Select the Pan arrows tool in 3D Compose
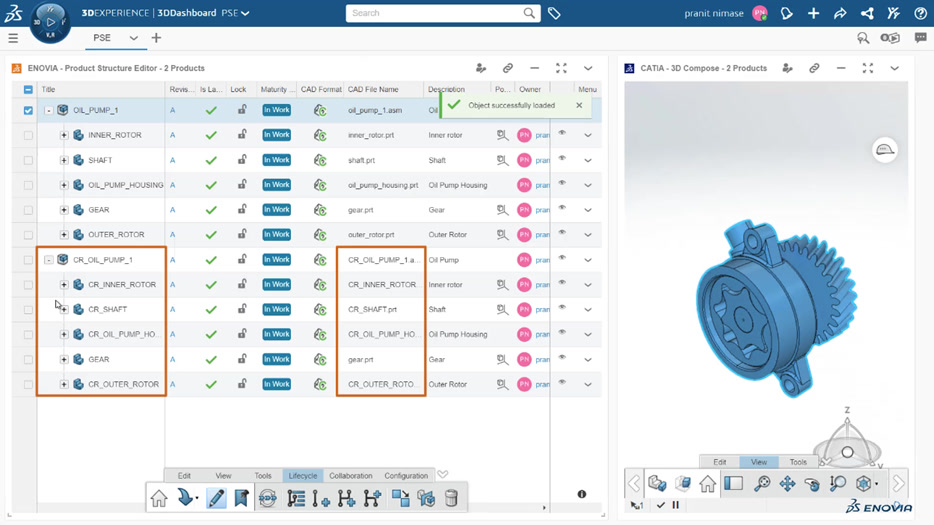934x525 pixels. tap(787, 483)
